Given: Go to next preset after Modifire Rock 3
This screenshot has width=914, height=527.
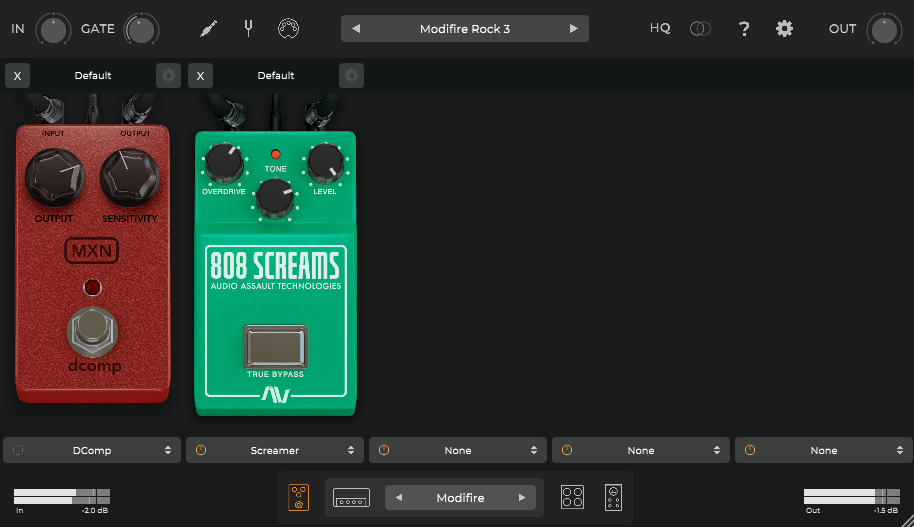Looking at the screenshot, I should (x=573, y=29).
